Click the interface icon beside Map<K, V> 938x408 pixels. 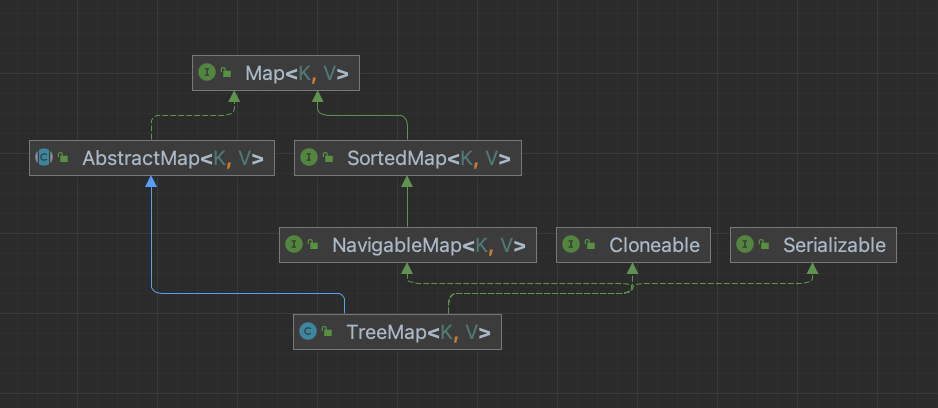point(207,72)
